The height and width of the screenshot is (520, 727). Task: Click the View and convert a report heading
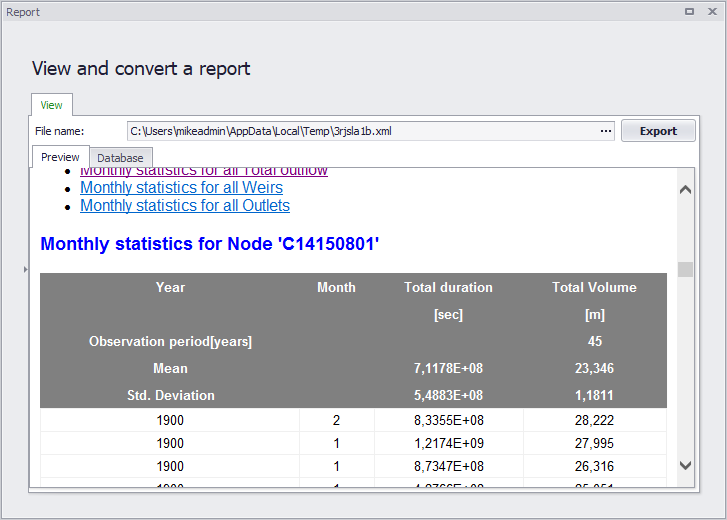[x=141, y=69]
